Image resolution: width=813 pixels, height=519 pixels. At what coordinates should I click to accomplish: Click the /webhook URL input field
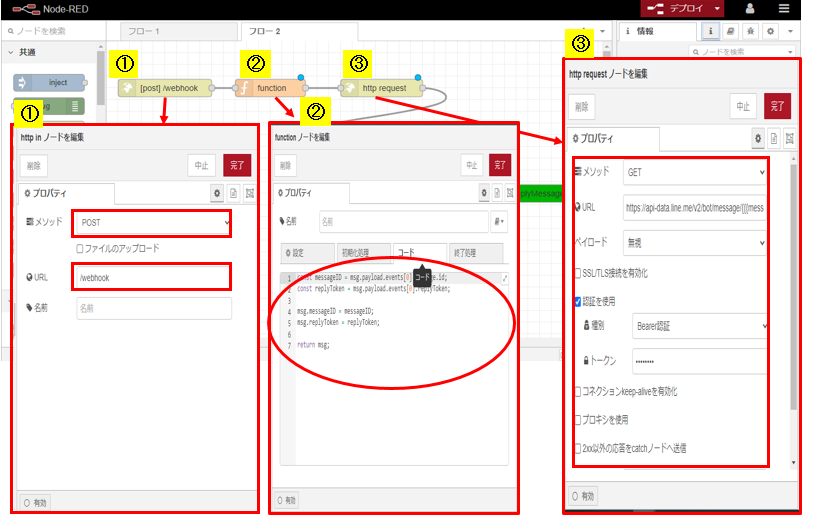point(151,277)
